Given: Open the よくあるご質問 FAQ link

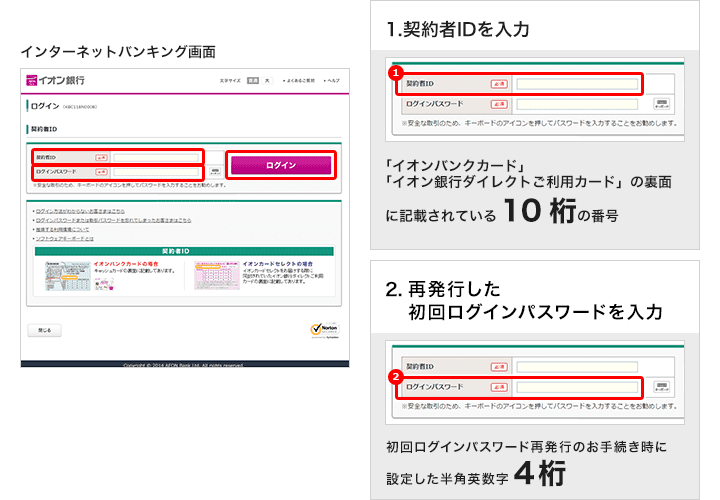Looking at the screenshot, I should [x=299, y=81].
